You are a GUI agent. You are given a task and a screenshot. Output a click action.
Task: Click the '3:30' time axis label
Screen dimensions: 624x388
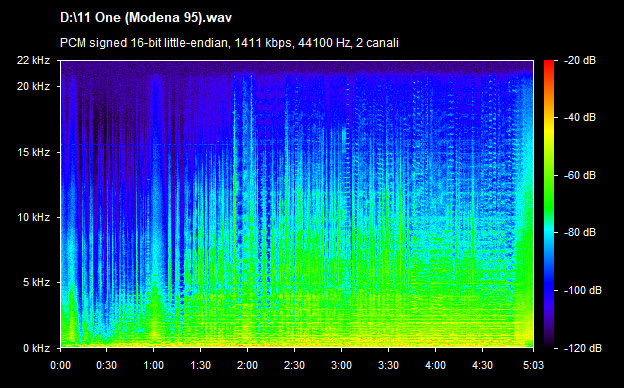[x=388, y=365]
